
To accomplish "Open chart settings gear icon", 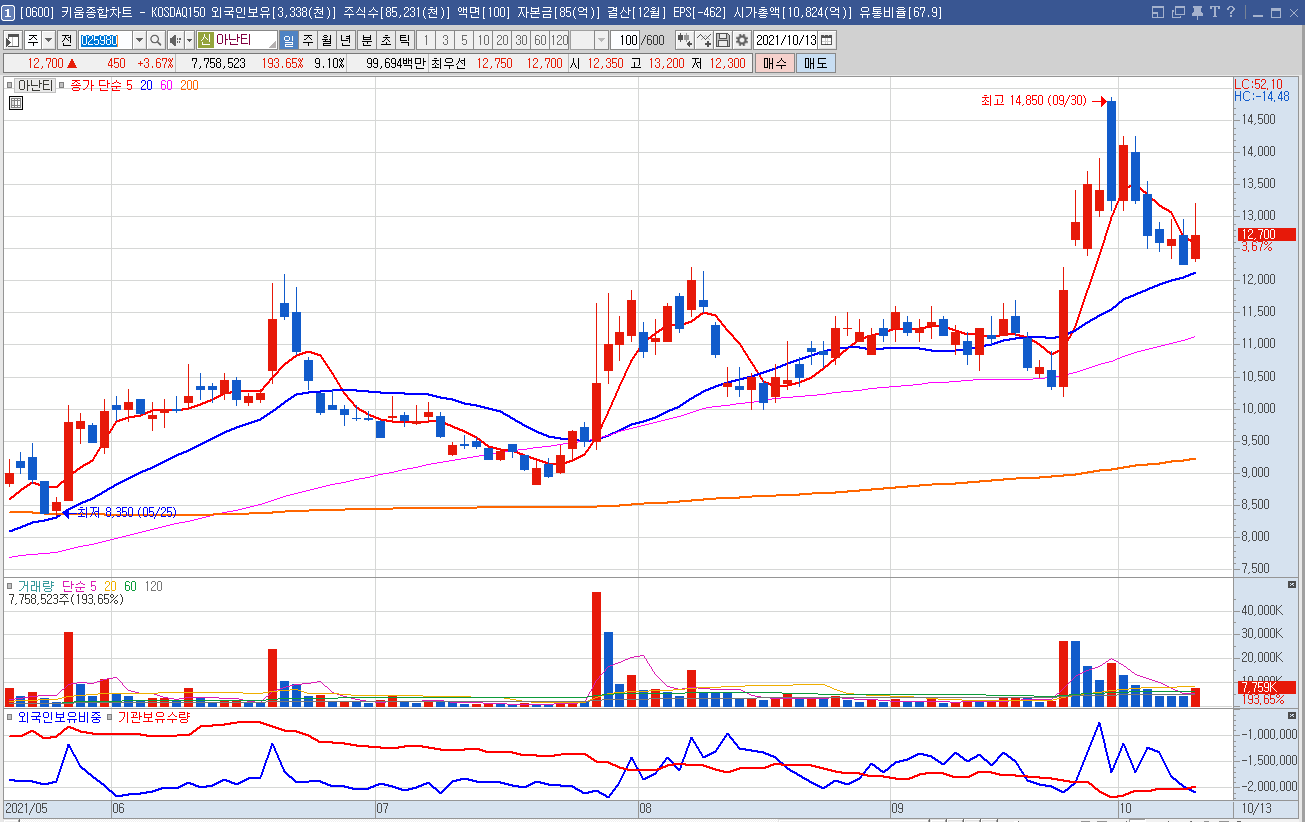I will [x=741, y=40].
